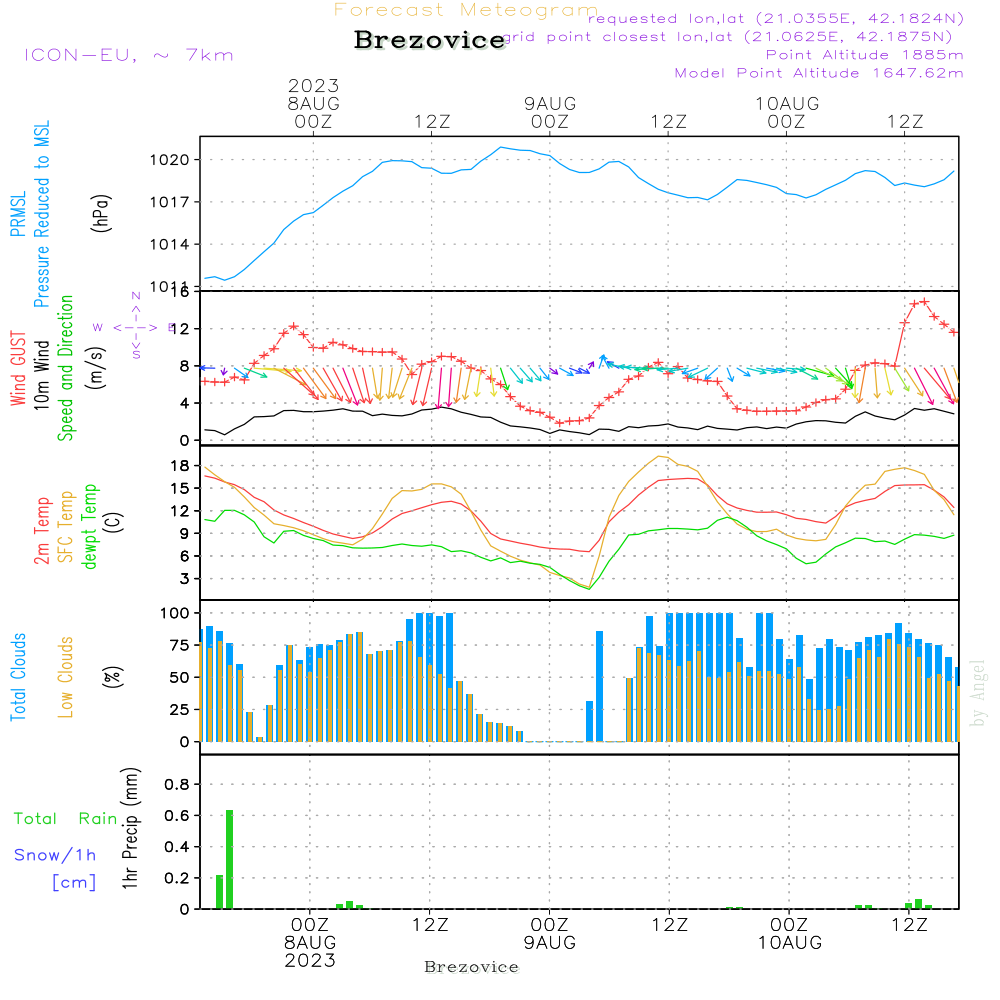
Task: Click the 'PRMSL' axis label
Action: click(x=18, y=214)
